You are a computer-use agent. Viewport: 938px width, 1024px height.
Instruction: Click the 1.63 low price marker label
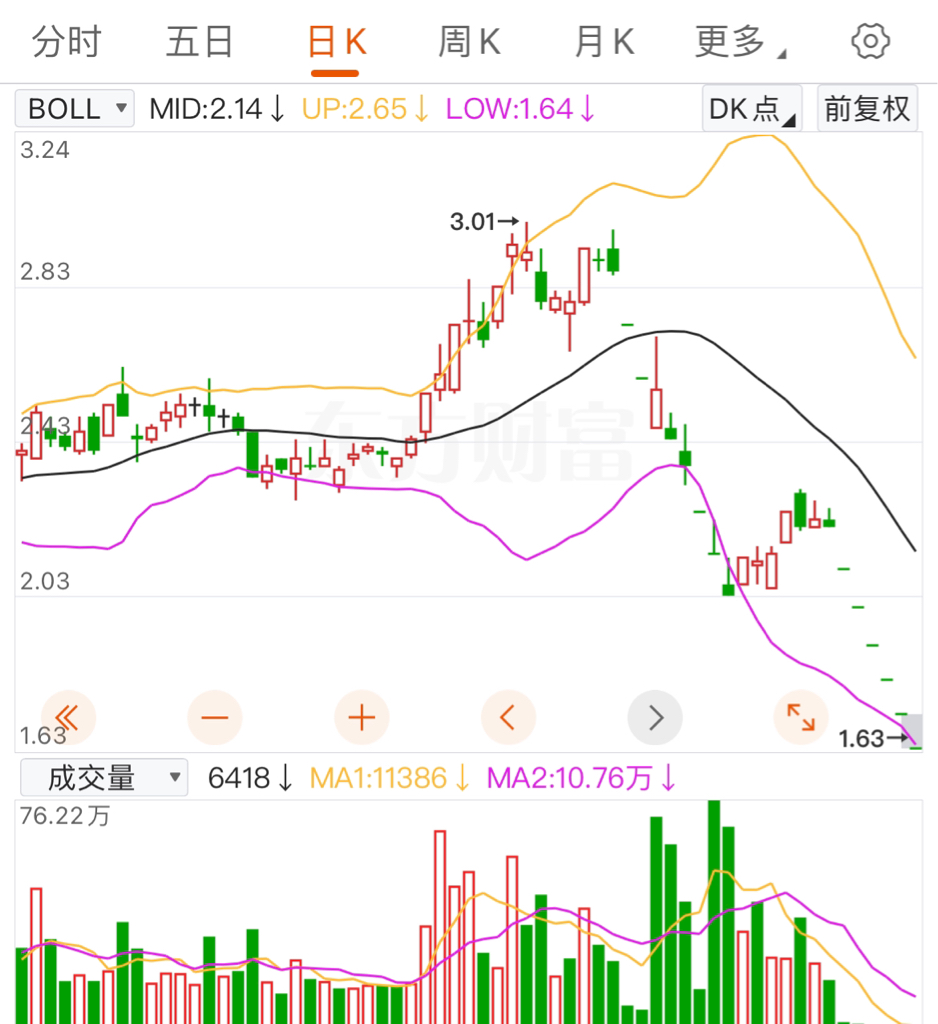pyautogui.click(x=862, y=739)
